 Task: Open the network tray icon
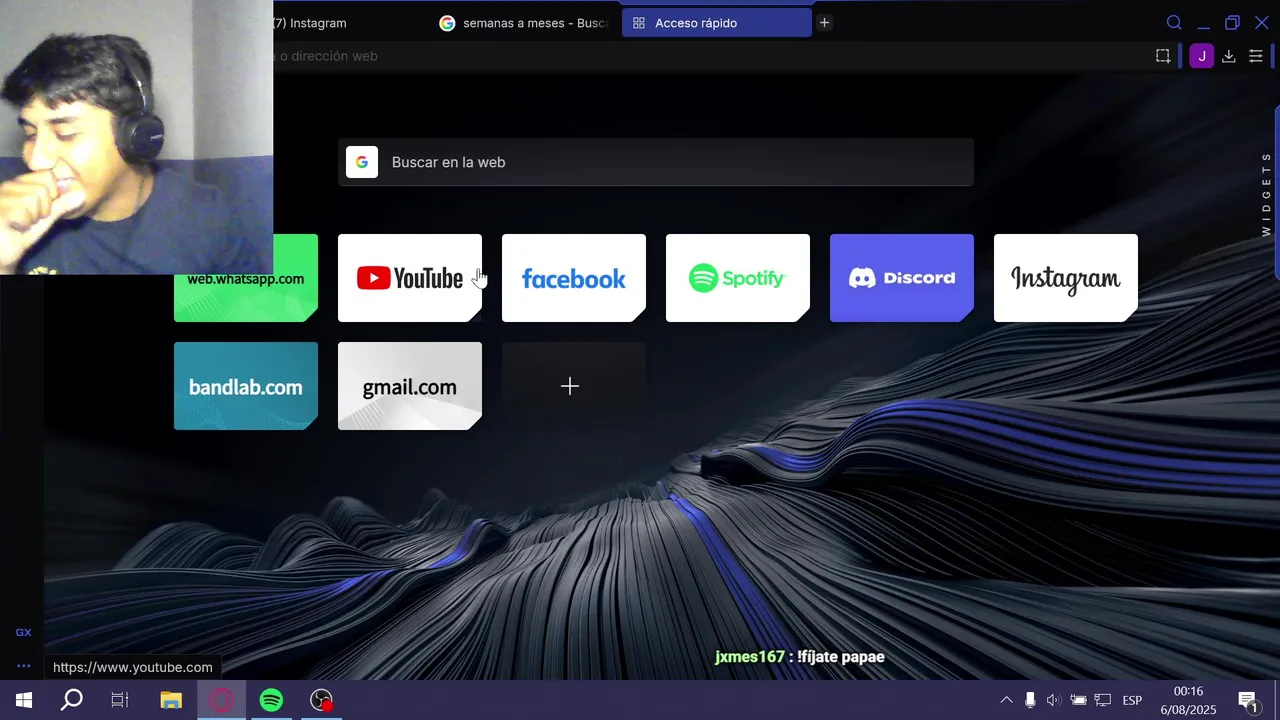tap(1103, 700)
